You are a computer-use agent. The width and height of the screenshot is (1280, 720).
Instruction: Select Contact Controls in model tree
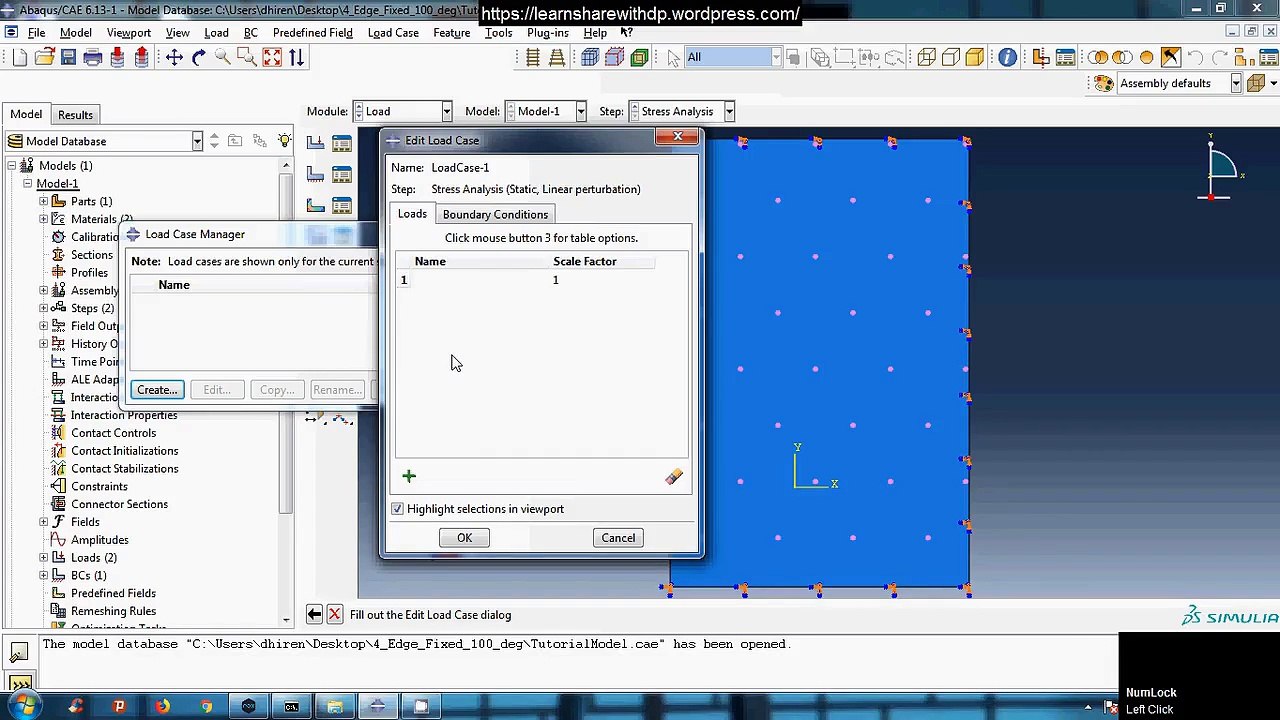pyautogui.click(x=113, y=433)
